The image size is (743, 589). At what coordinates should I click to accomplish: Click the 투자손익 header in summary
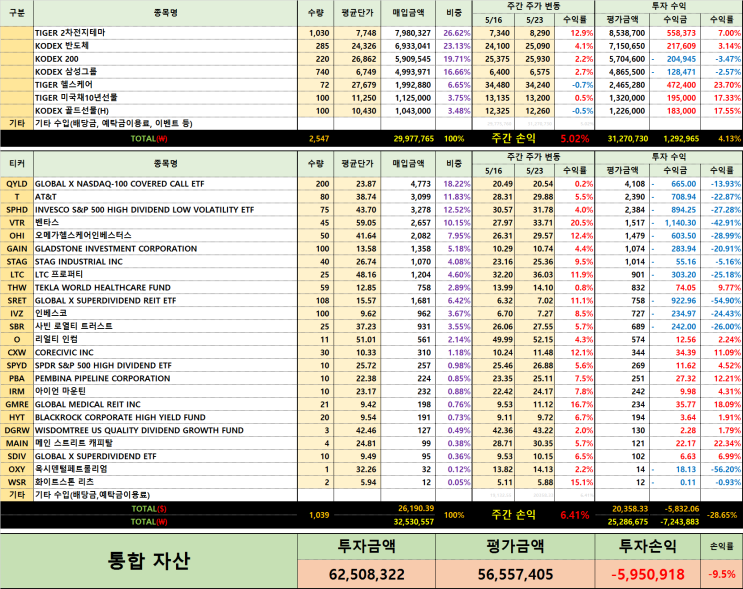pyautogui.click(x=648, y=546)
